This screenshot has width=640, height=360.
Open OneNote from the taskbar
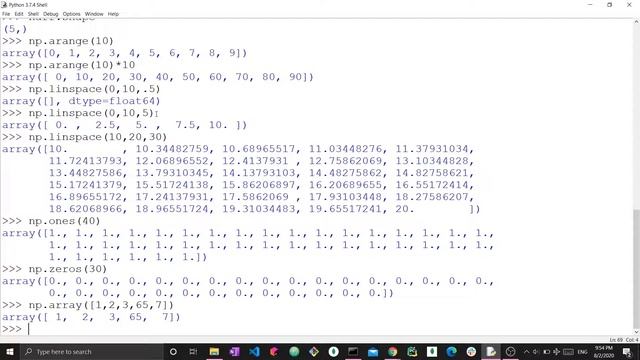tap(234, 351)
